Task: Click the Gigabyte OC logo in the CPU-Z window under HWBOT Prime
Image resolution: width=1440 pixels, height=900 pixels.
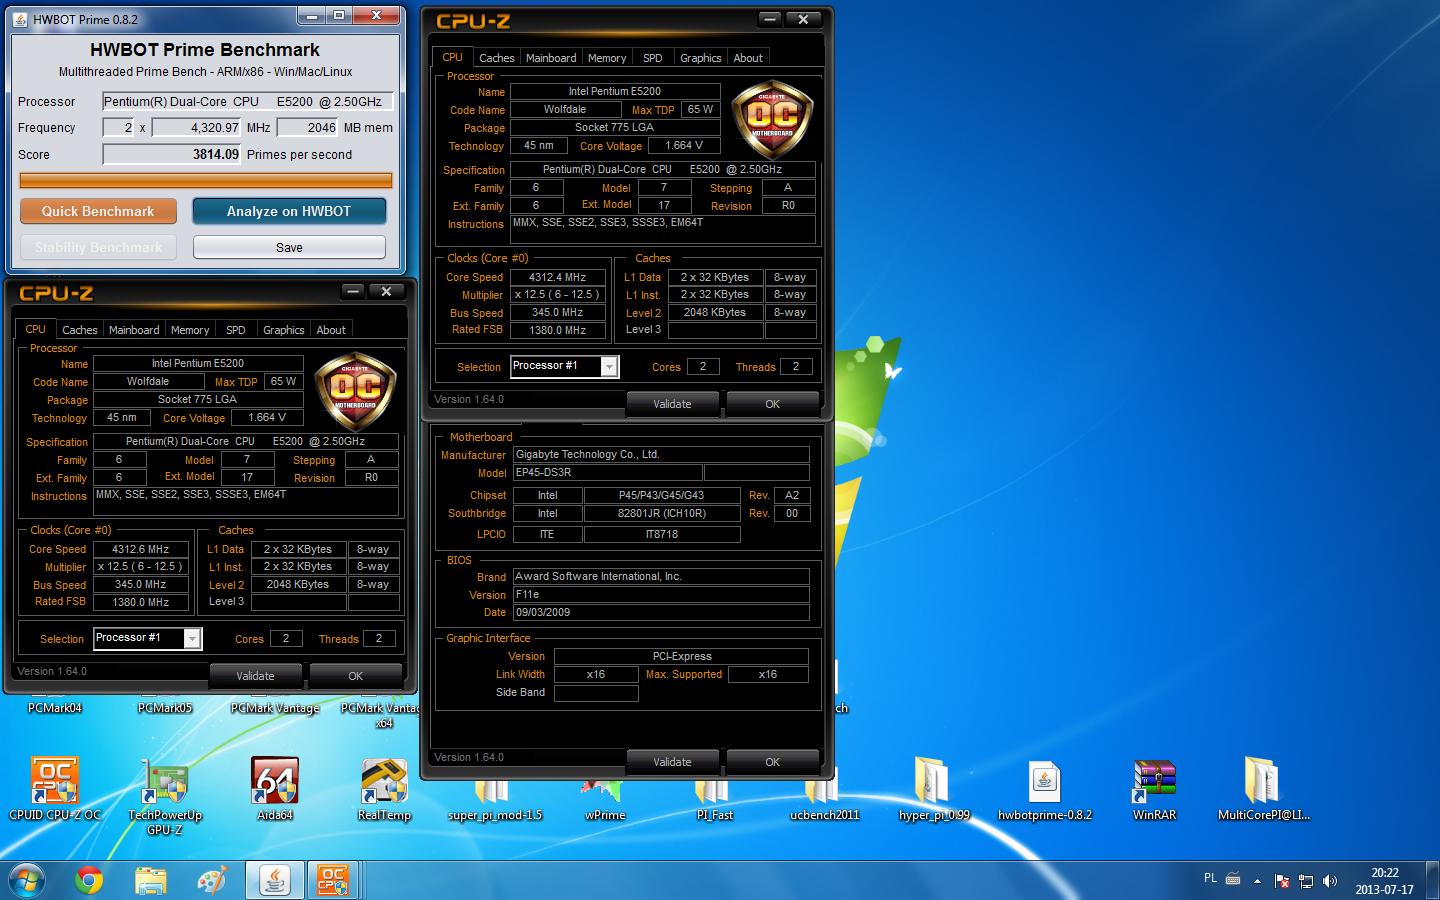Action: [x=356, y=392]
